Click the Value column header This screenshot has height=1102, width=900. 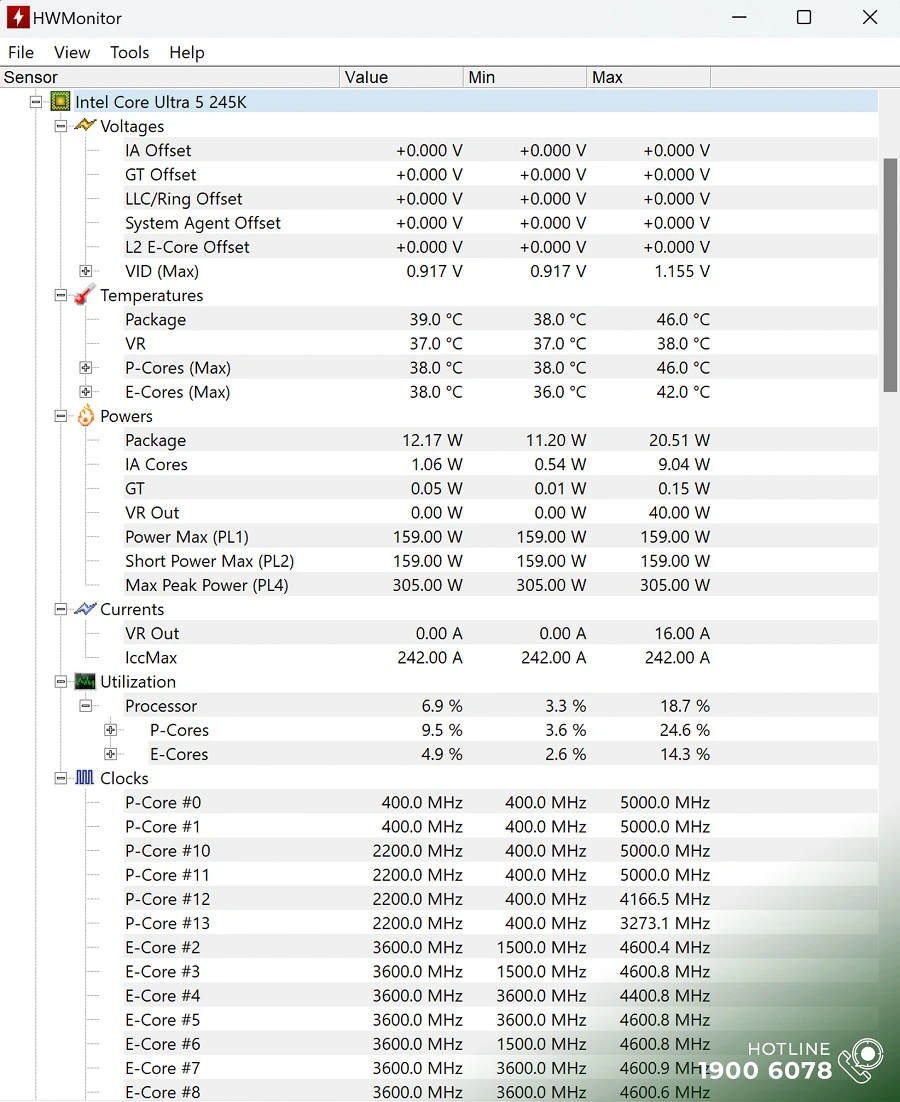point(401,77)
